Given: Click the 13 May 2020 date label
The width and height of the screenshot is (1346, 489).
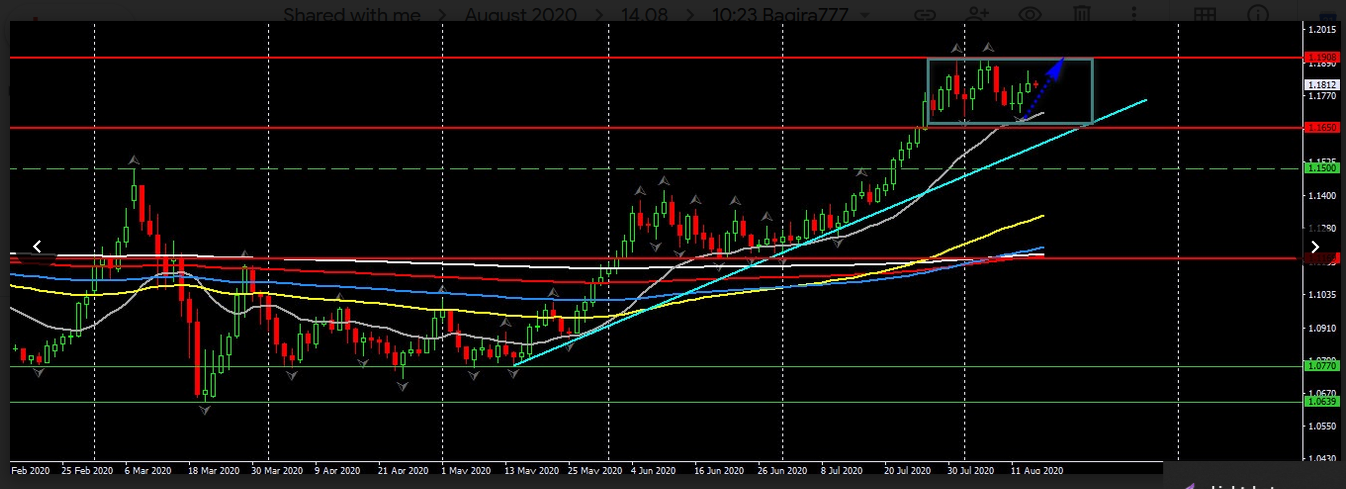Looking at the screenshot, I should (531, 469).
